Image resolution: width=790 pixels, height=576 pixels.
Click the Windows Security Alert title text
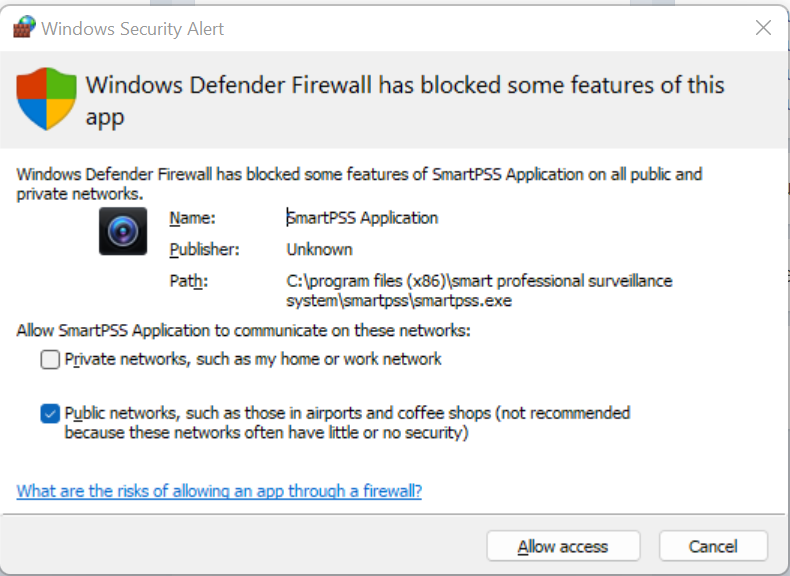click(x=133, y=29)
